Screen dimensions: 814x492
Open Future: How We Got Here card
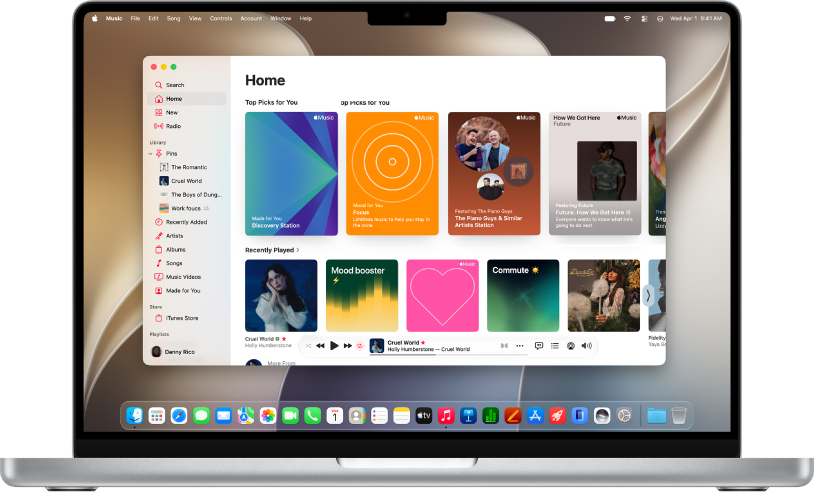pos(595,173)
